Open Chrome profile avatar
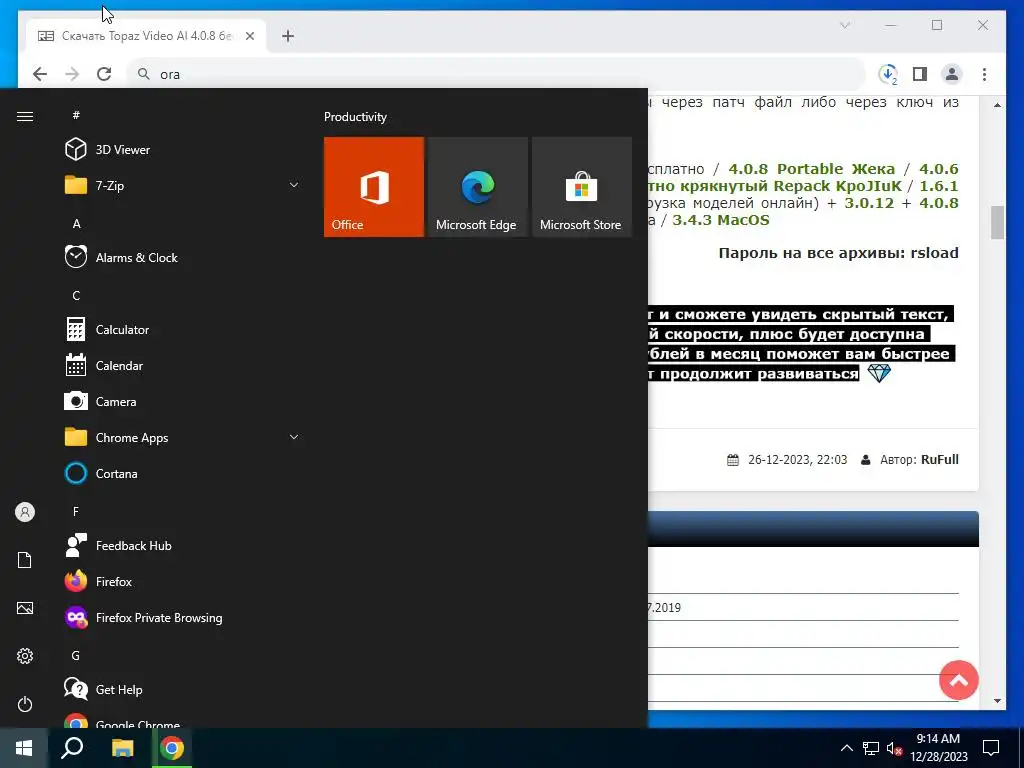This screenshot has height=768, width=1024. [952, 74]
